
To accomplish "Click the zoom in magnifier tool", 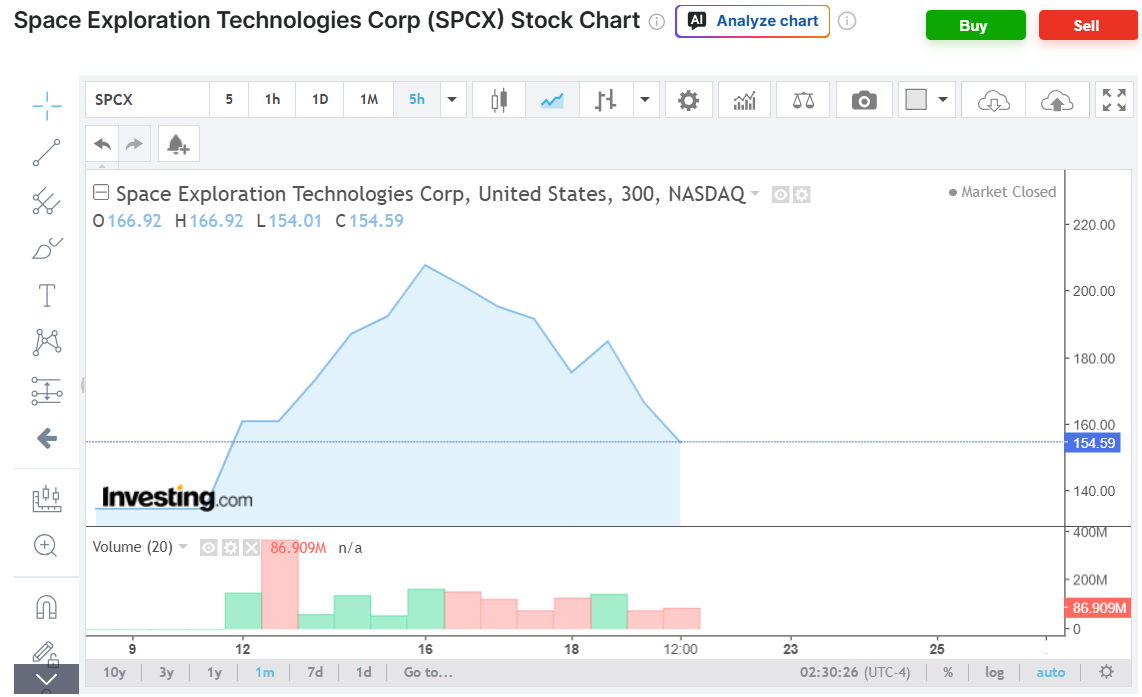I will 45,546.
